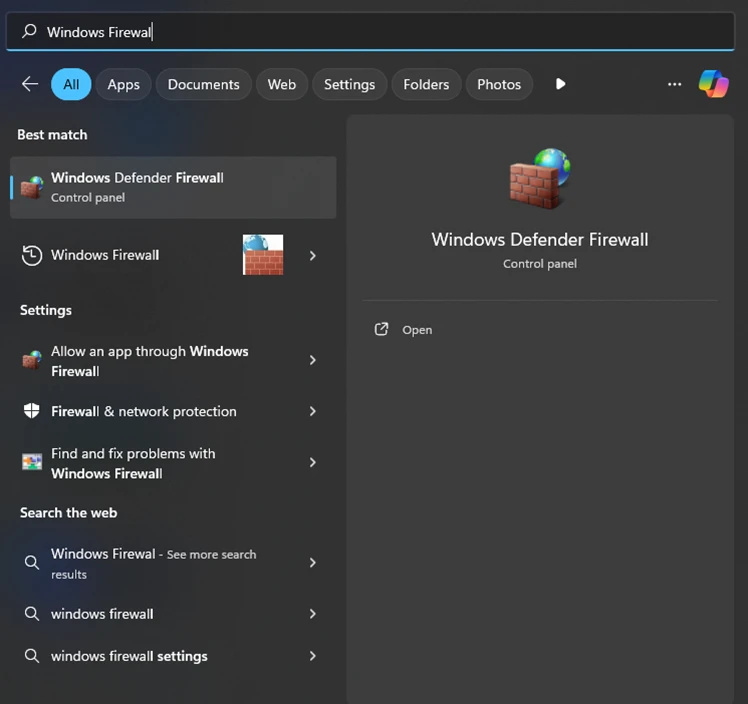Open Windows Defender Firewall from the right pane
748x704 pixels.
click(417, 330)
